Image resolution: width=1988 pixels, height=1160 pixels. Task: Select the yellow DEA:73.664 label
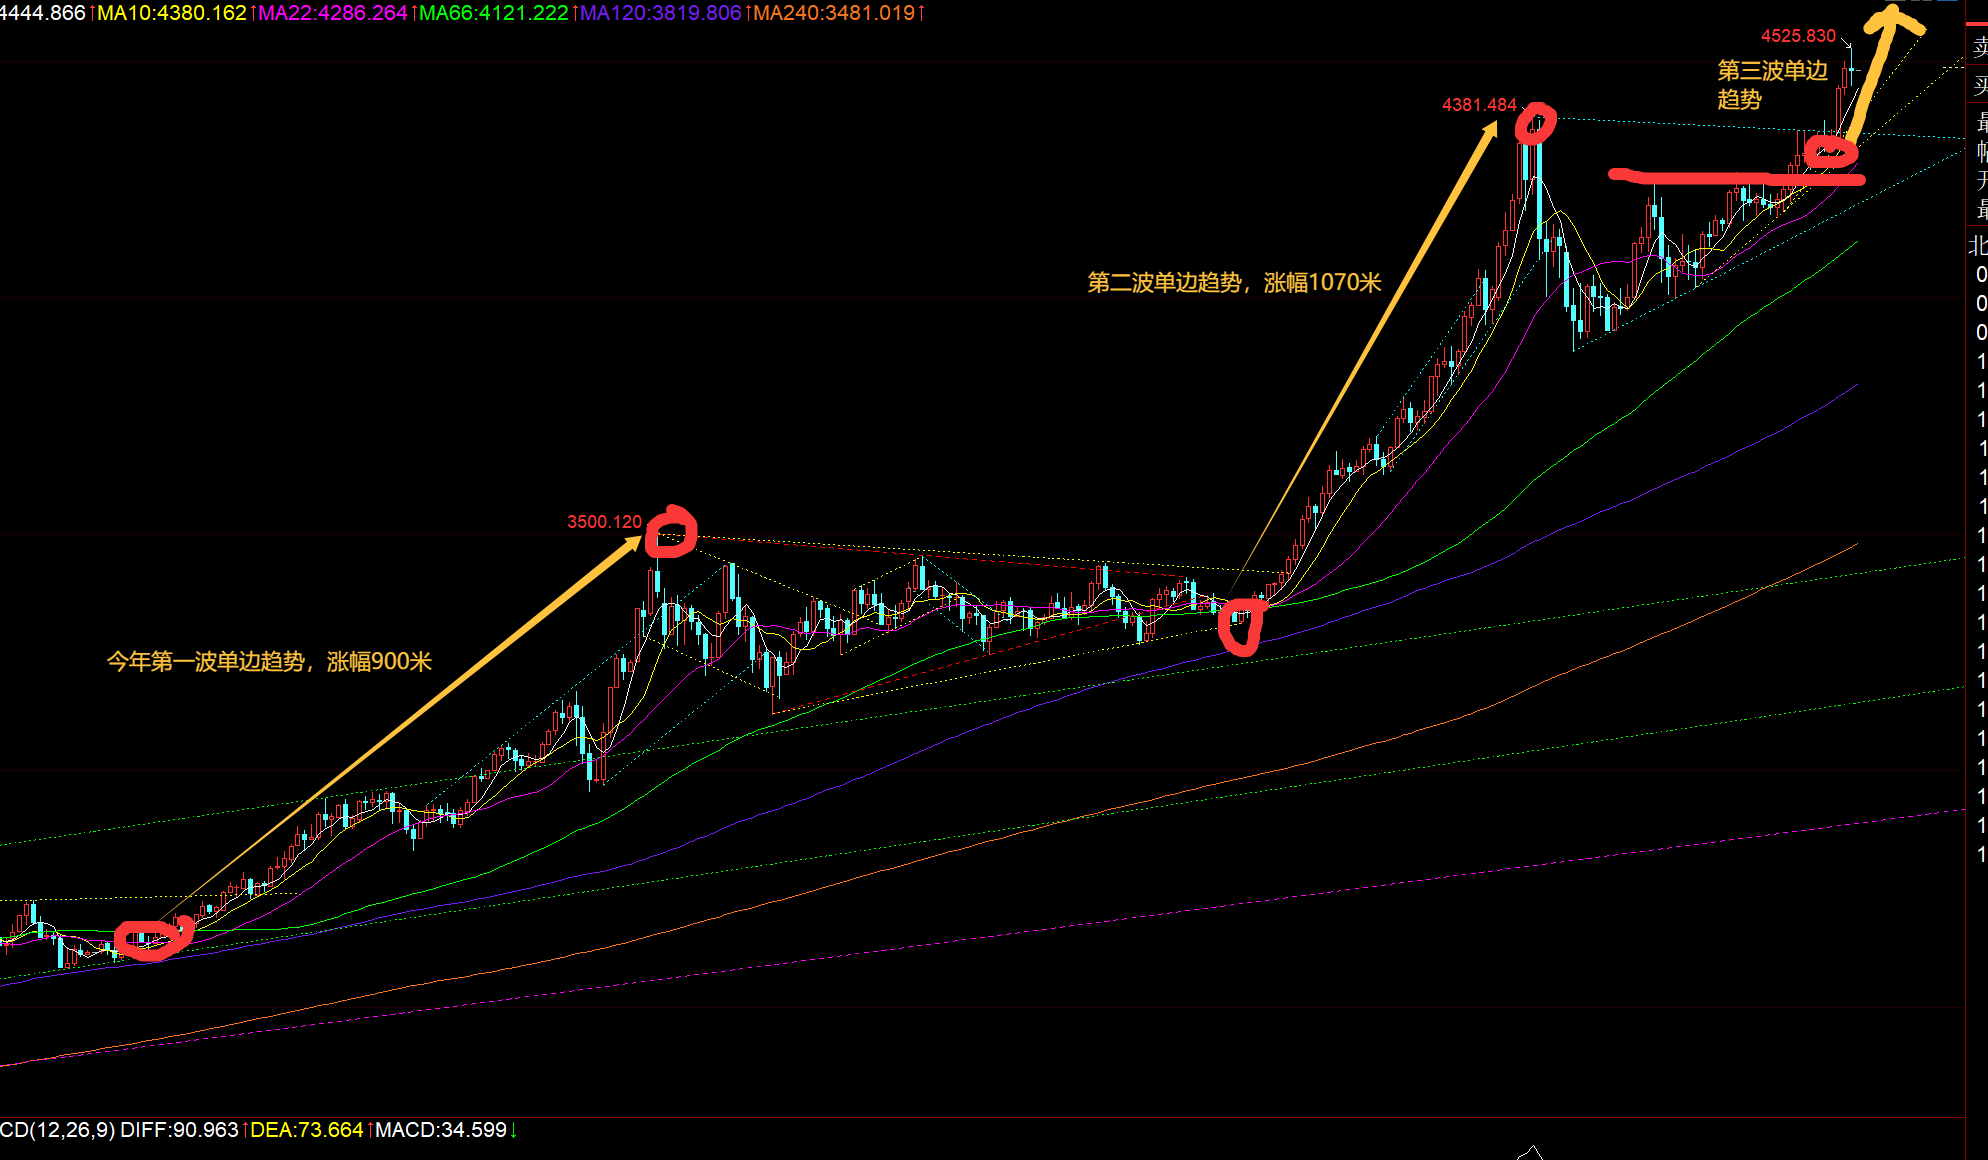(x=306, y=1130)
